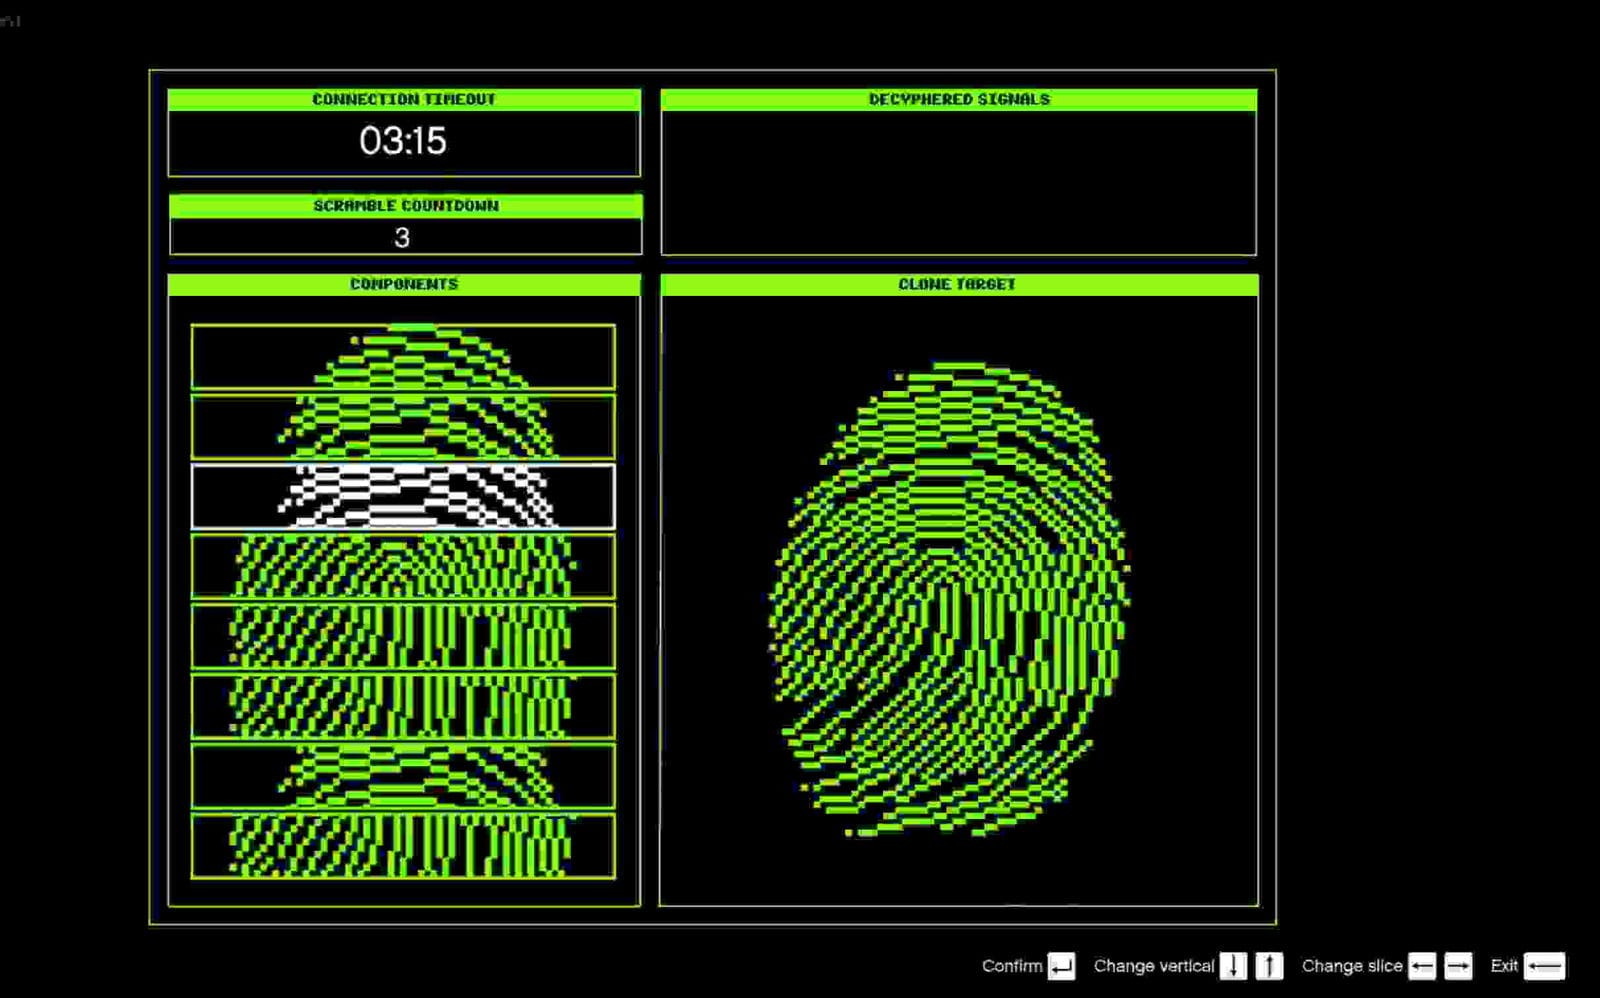Screen dimensions: 1600x998
Task: Select the seventh fingerprint component slice
Action: point(403,776)
